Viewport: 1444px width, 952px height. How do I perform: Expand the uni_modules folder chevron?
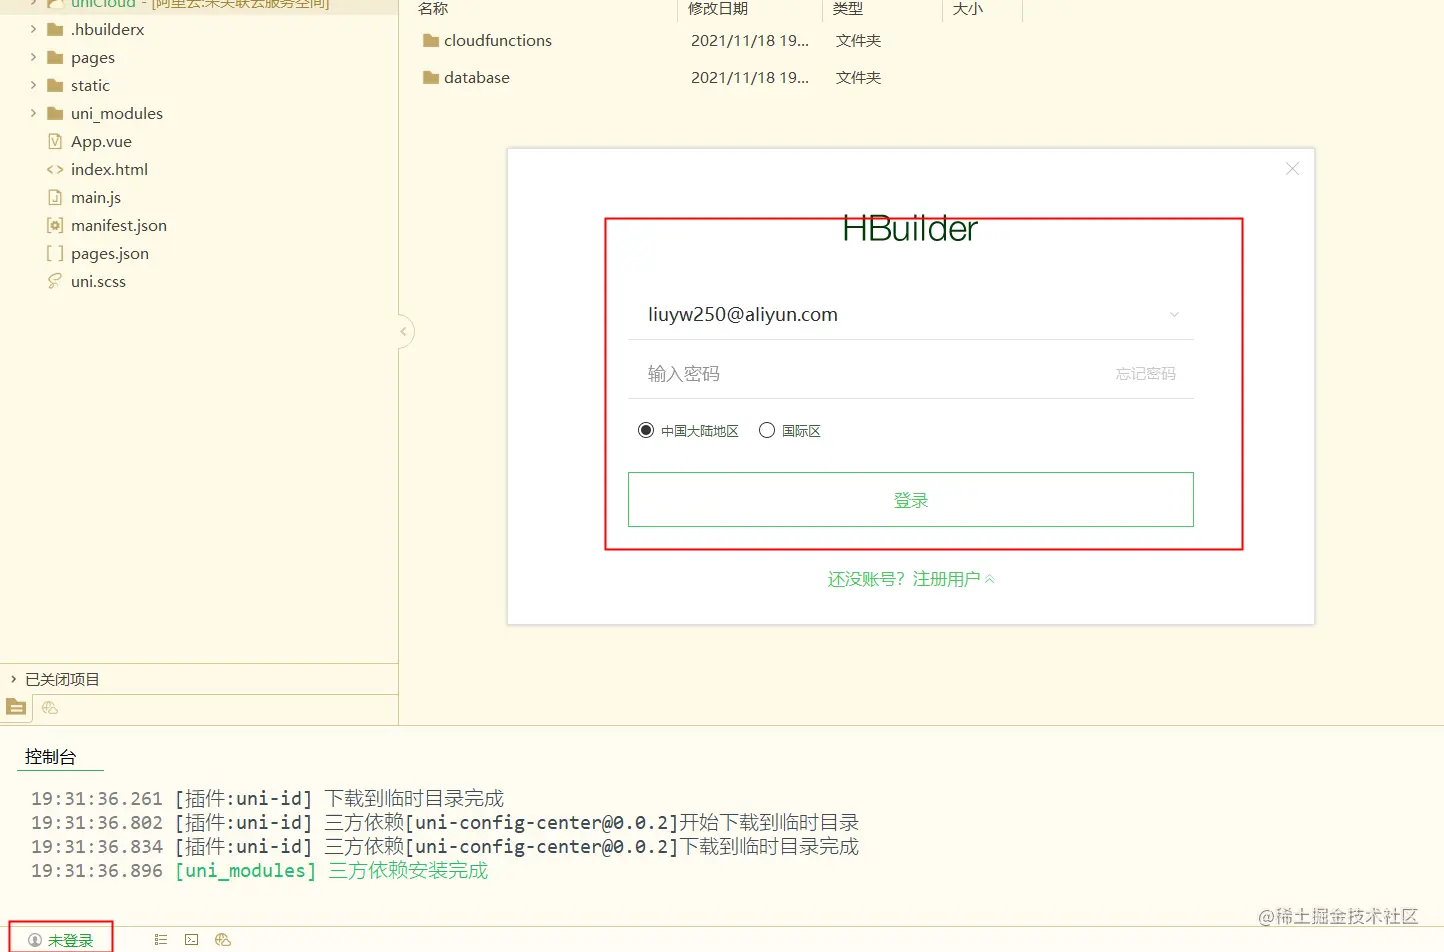coord(33,114)
